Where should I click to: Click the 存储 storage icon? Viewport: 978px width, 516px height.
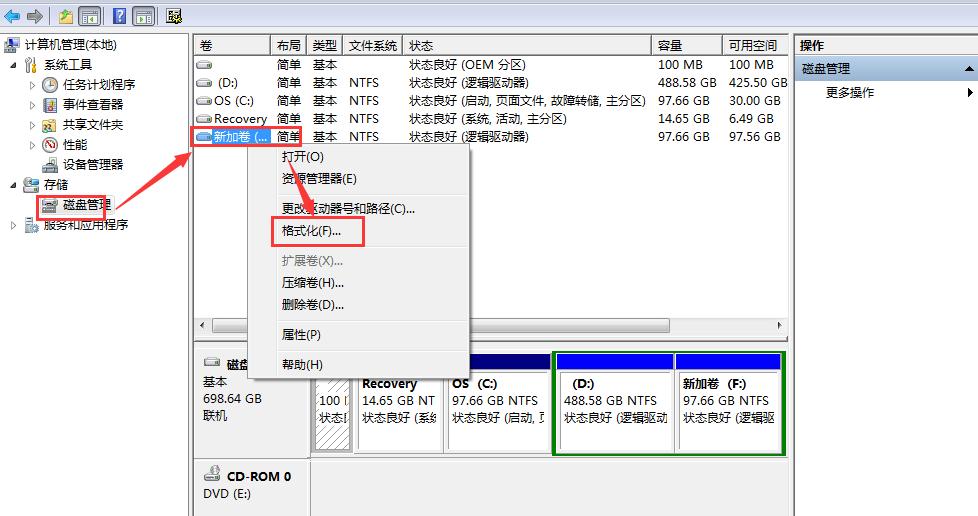[31, 185]
